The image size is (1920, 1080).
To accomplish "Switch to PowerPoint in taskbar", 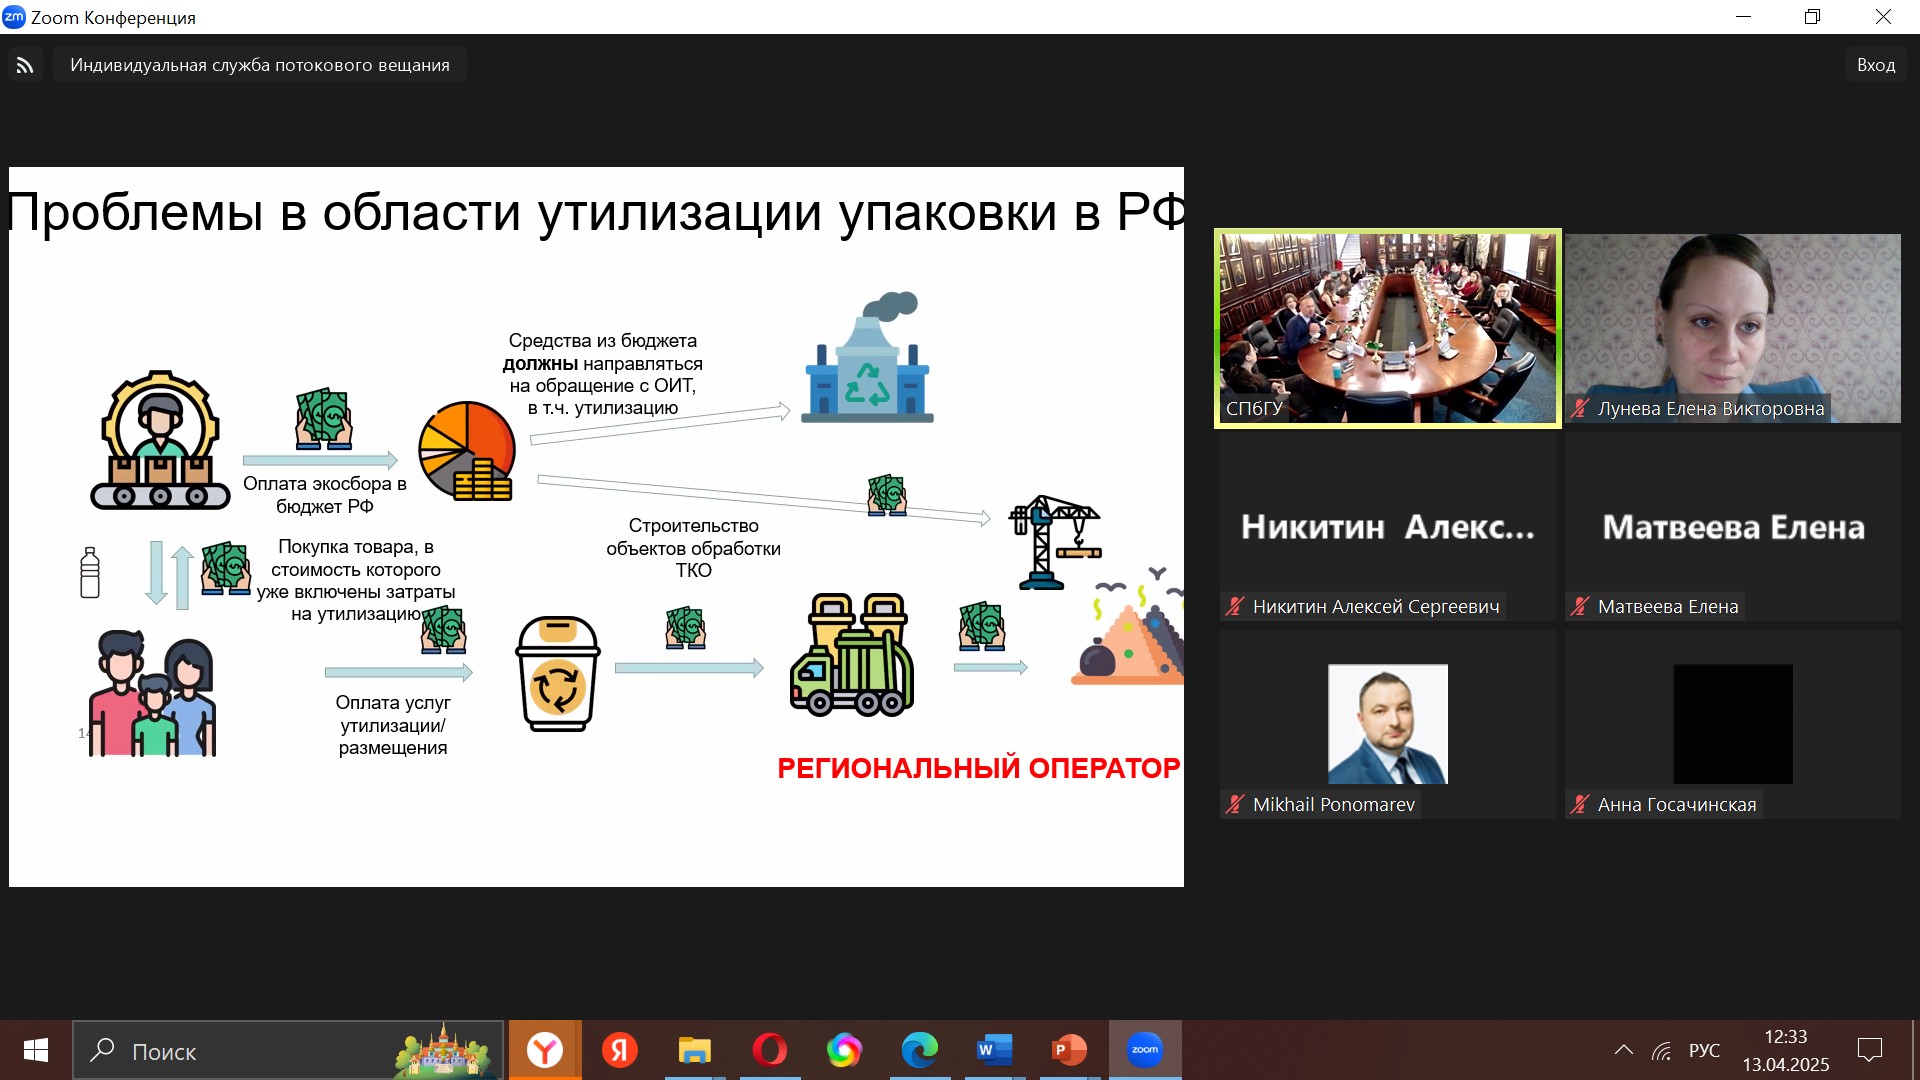I will point(1069,1050).
